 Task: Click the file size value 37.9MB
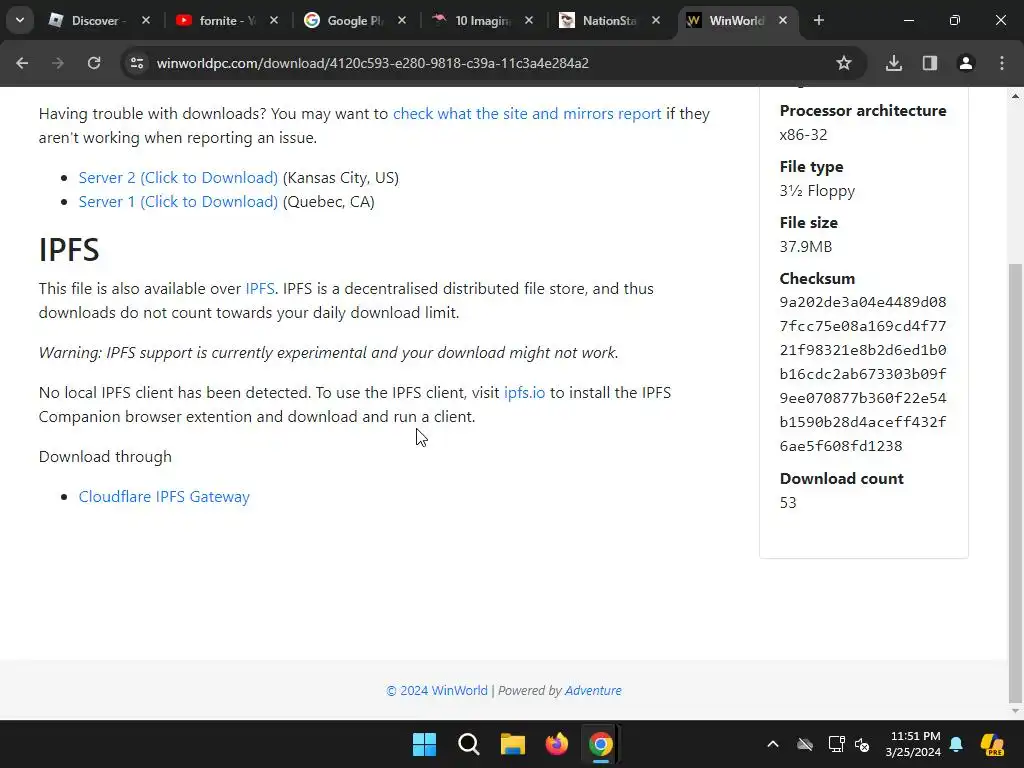click(x=806, y=247)
